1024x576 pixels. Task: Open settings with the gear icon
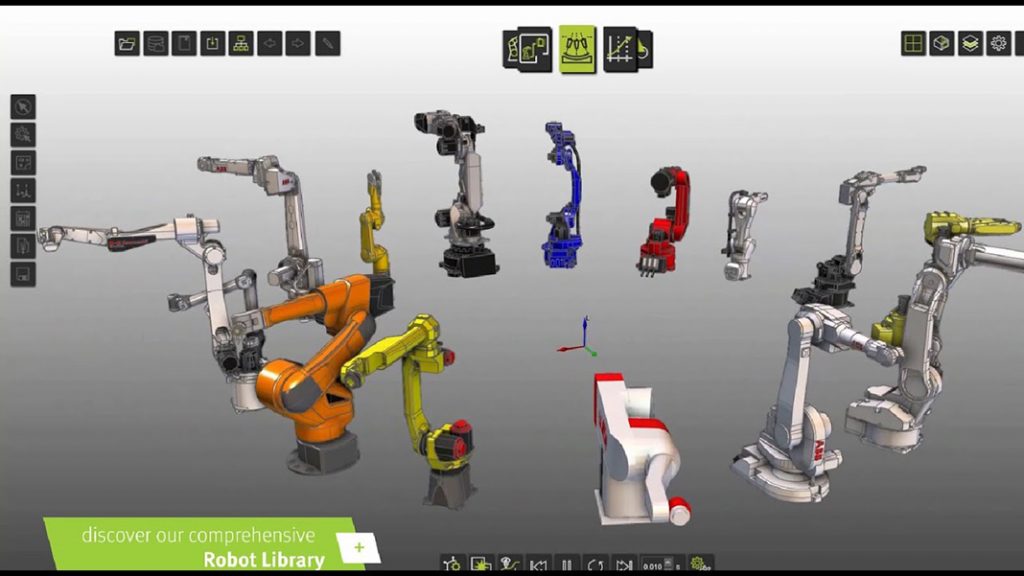[999, 44]
